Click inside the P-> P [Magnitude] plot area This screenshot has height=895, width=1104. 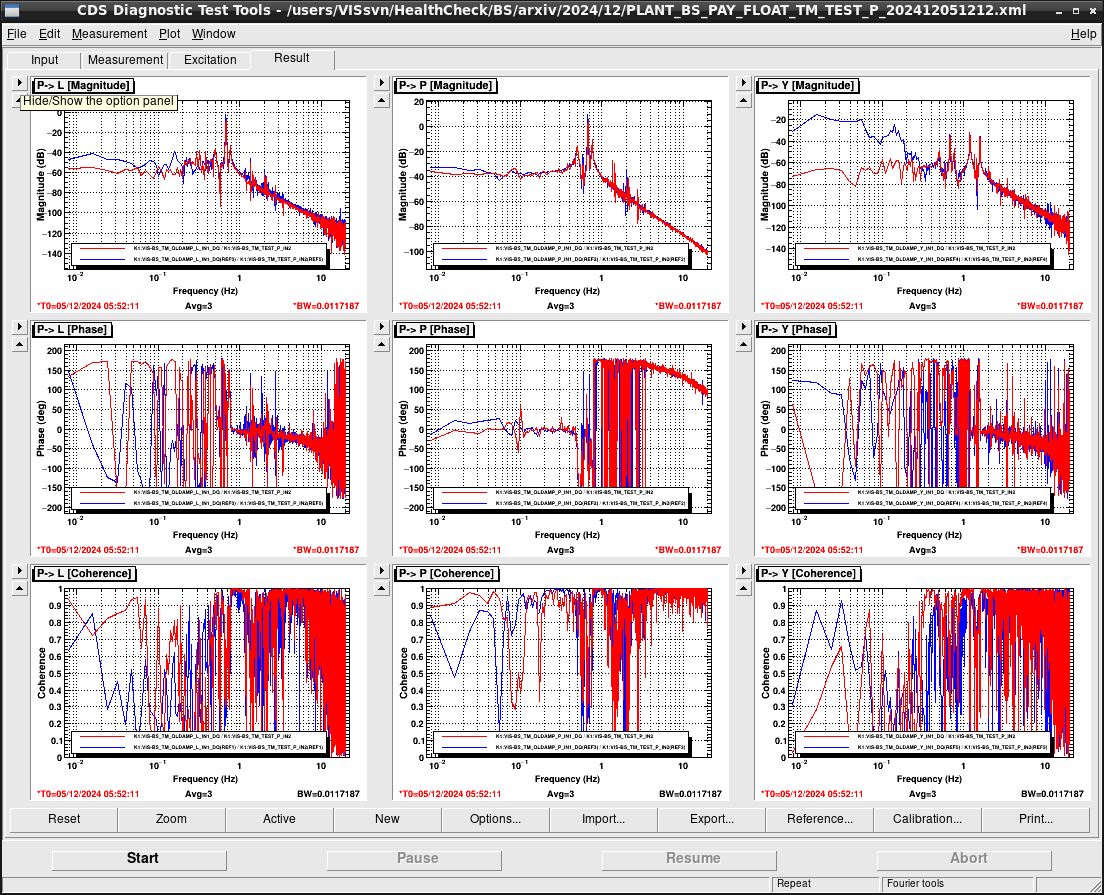(x=567, y=184)
